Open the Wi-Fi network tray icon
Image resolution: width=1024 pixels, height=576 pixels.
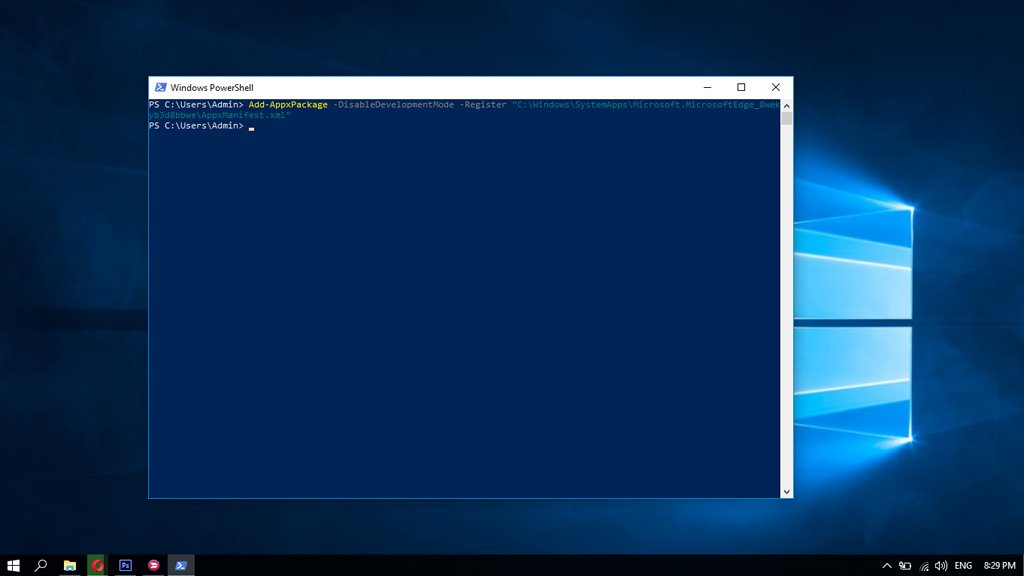tap(923, 566)
